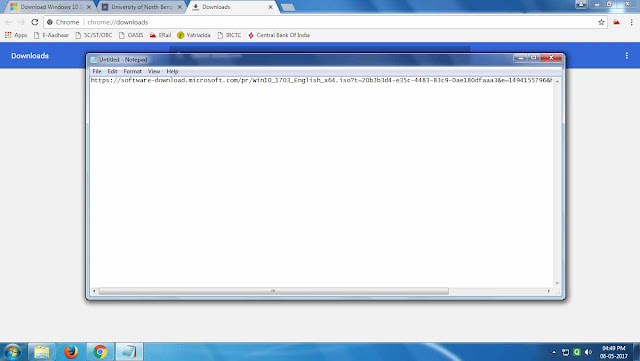This screenshot has height=361, width=640.
Task: Open Notepad's Edit menu
Action: pos(112,71)
